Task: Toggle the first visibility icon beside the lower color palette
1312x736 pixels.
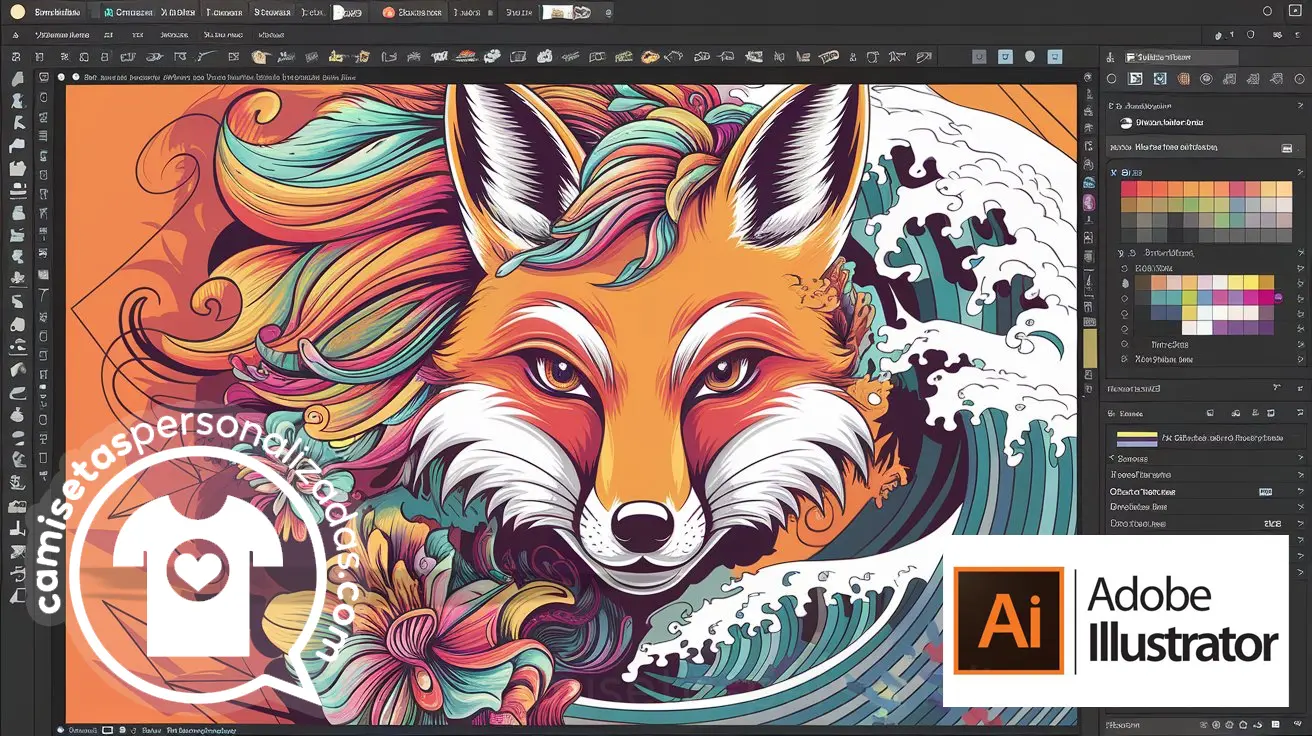Action: (x=1125, y=283)
